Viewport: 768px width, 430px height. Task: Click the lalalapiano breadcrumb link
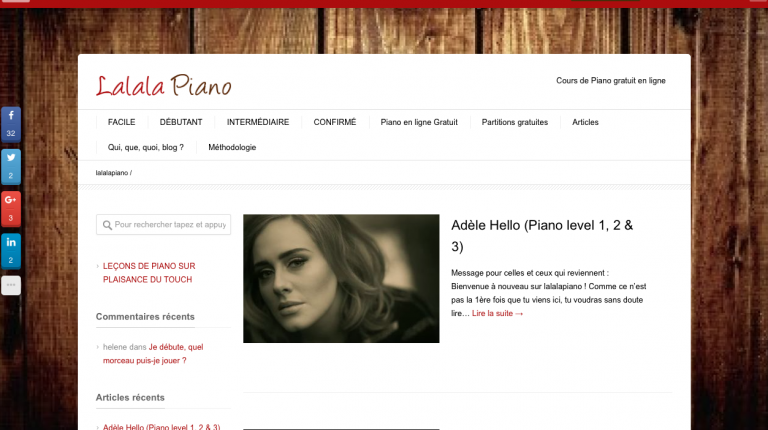click(112, 173)
